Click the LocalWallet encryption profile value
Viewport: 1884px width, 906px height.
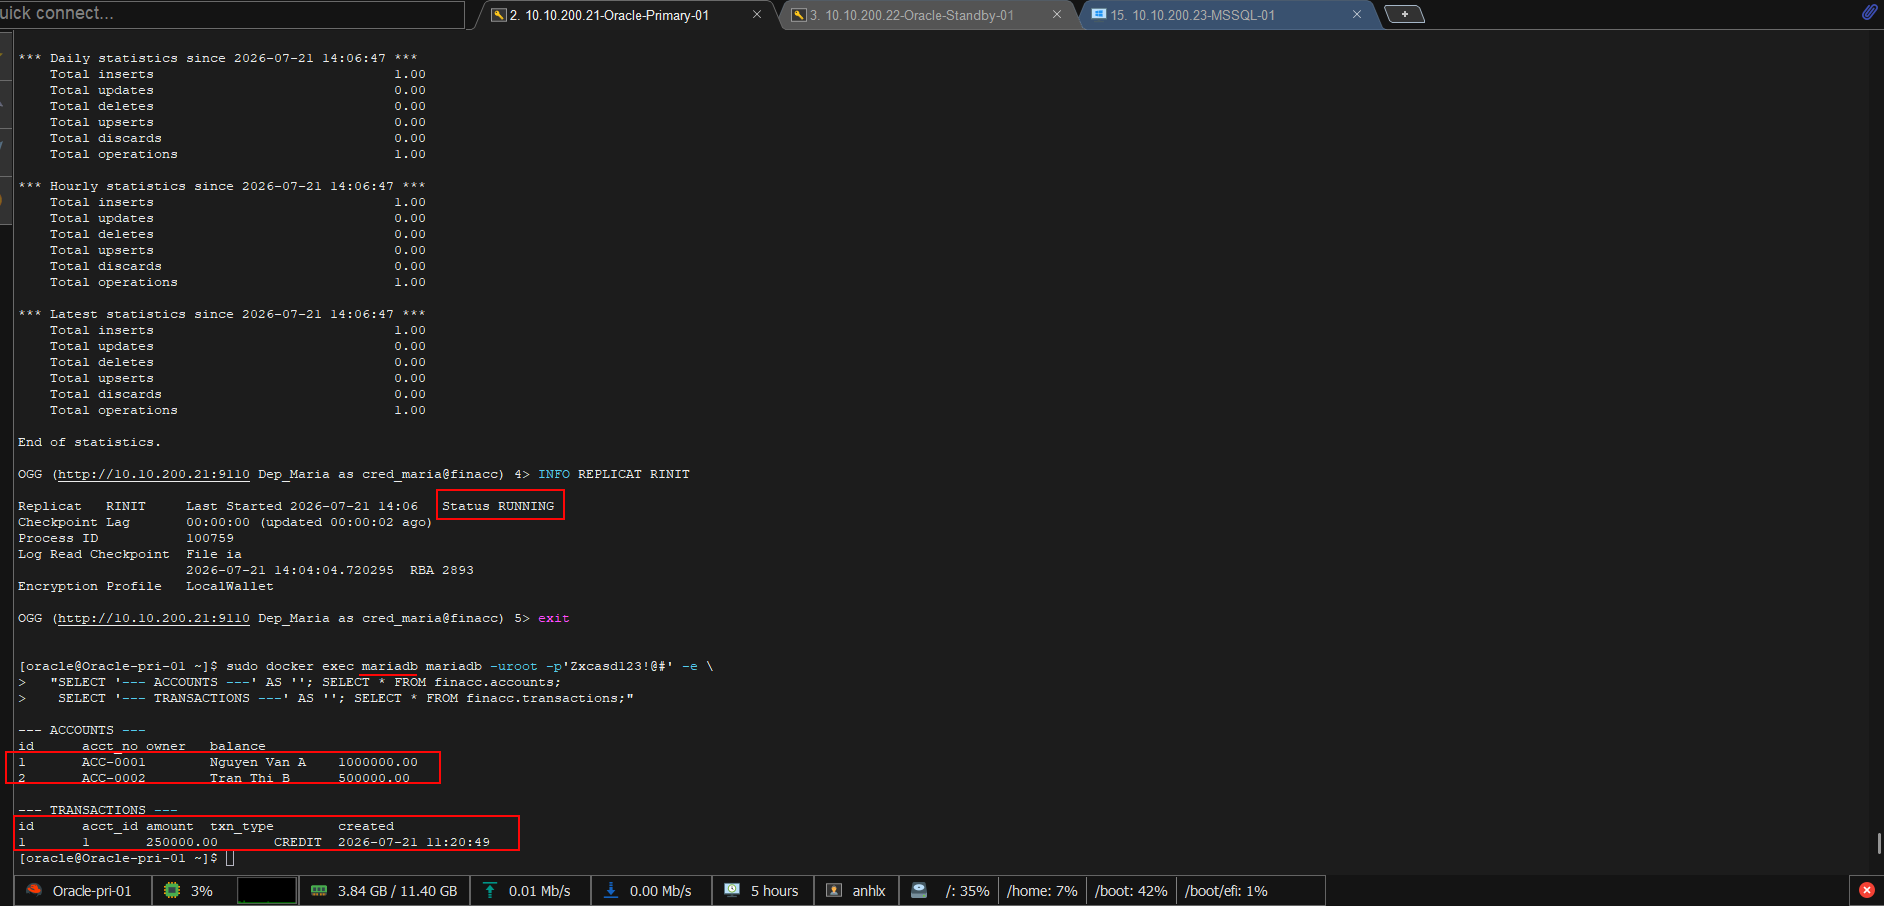click(x=230, y=586)
